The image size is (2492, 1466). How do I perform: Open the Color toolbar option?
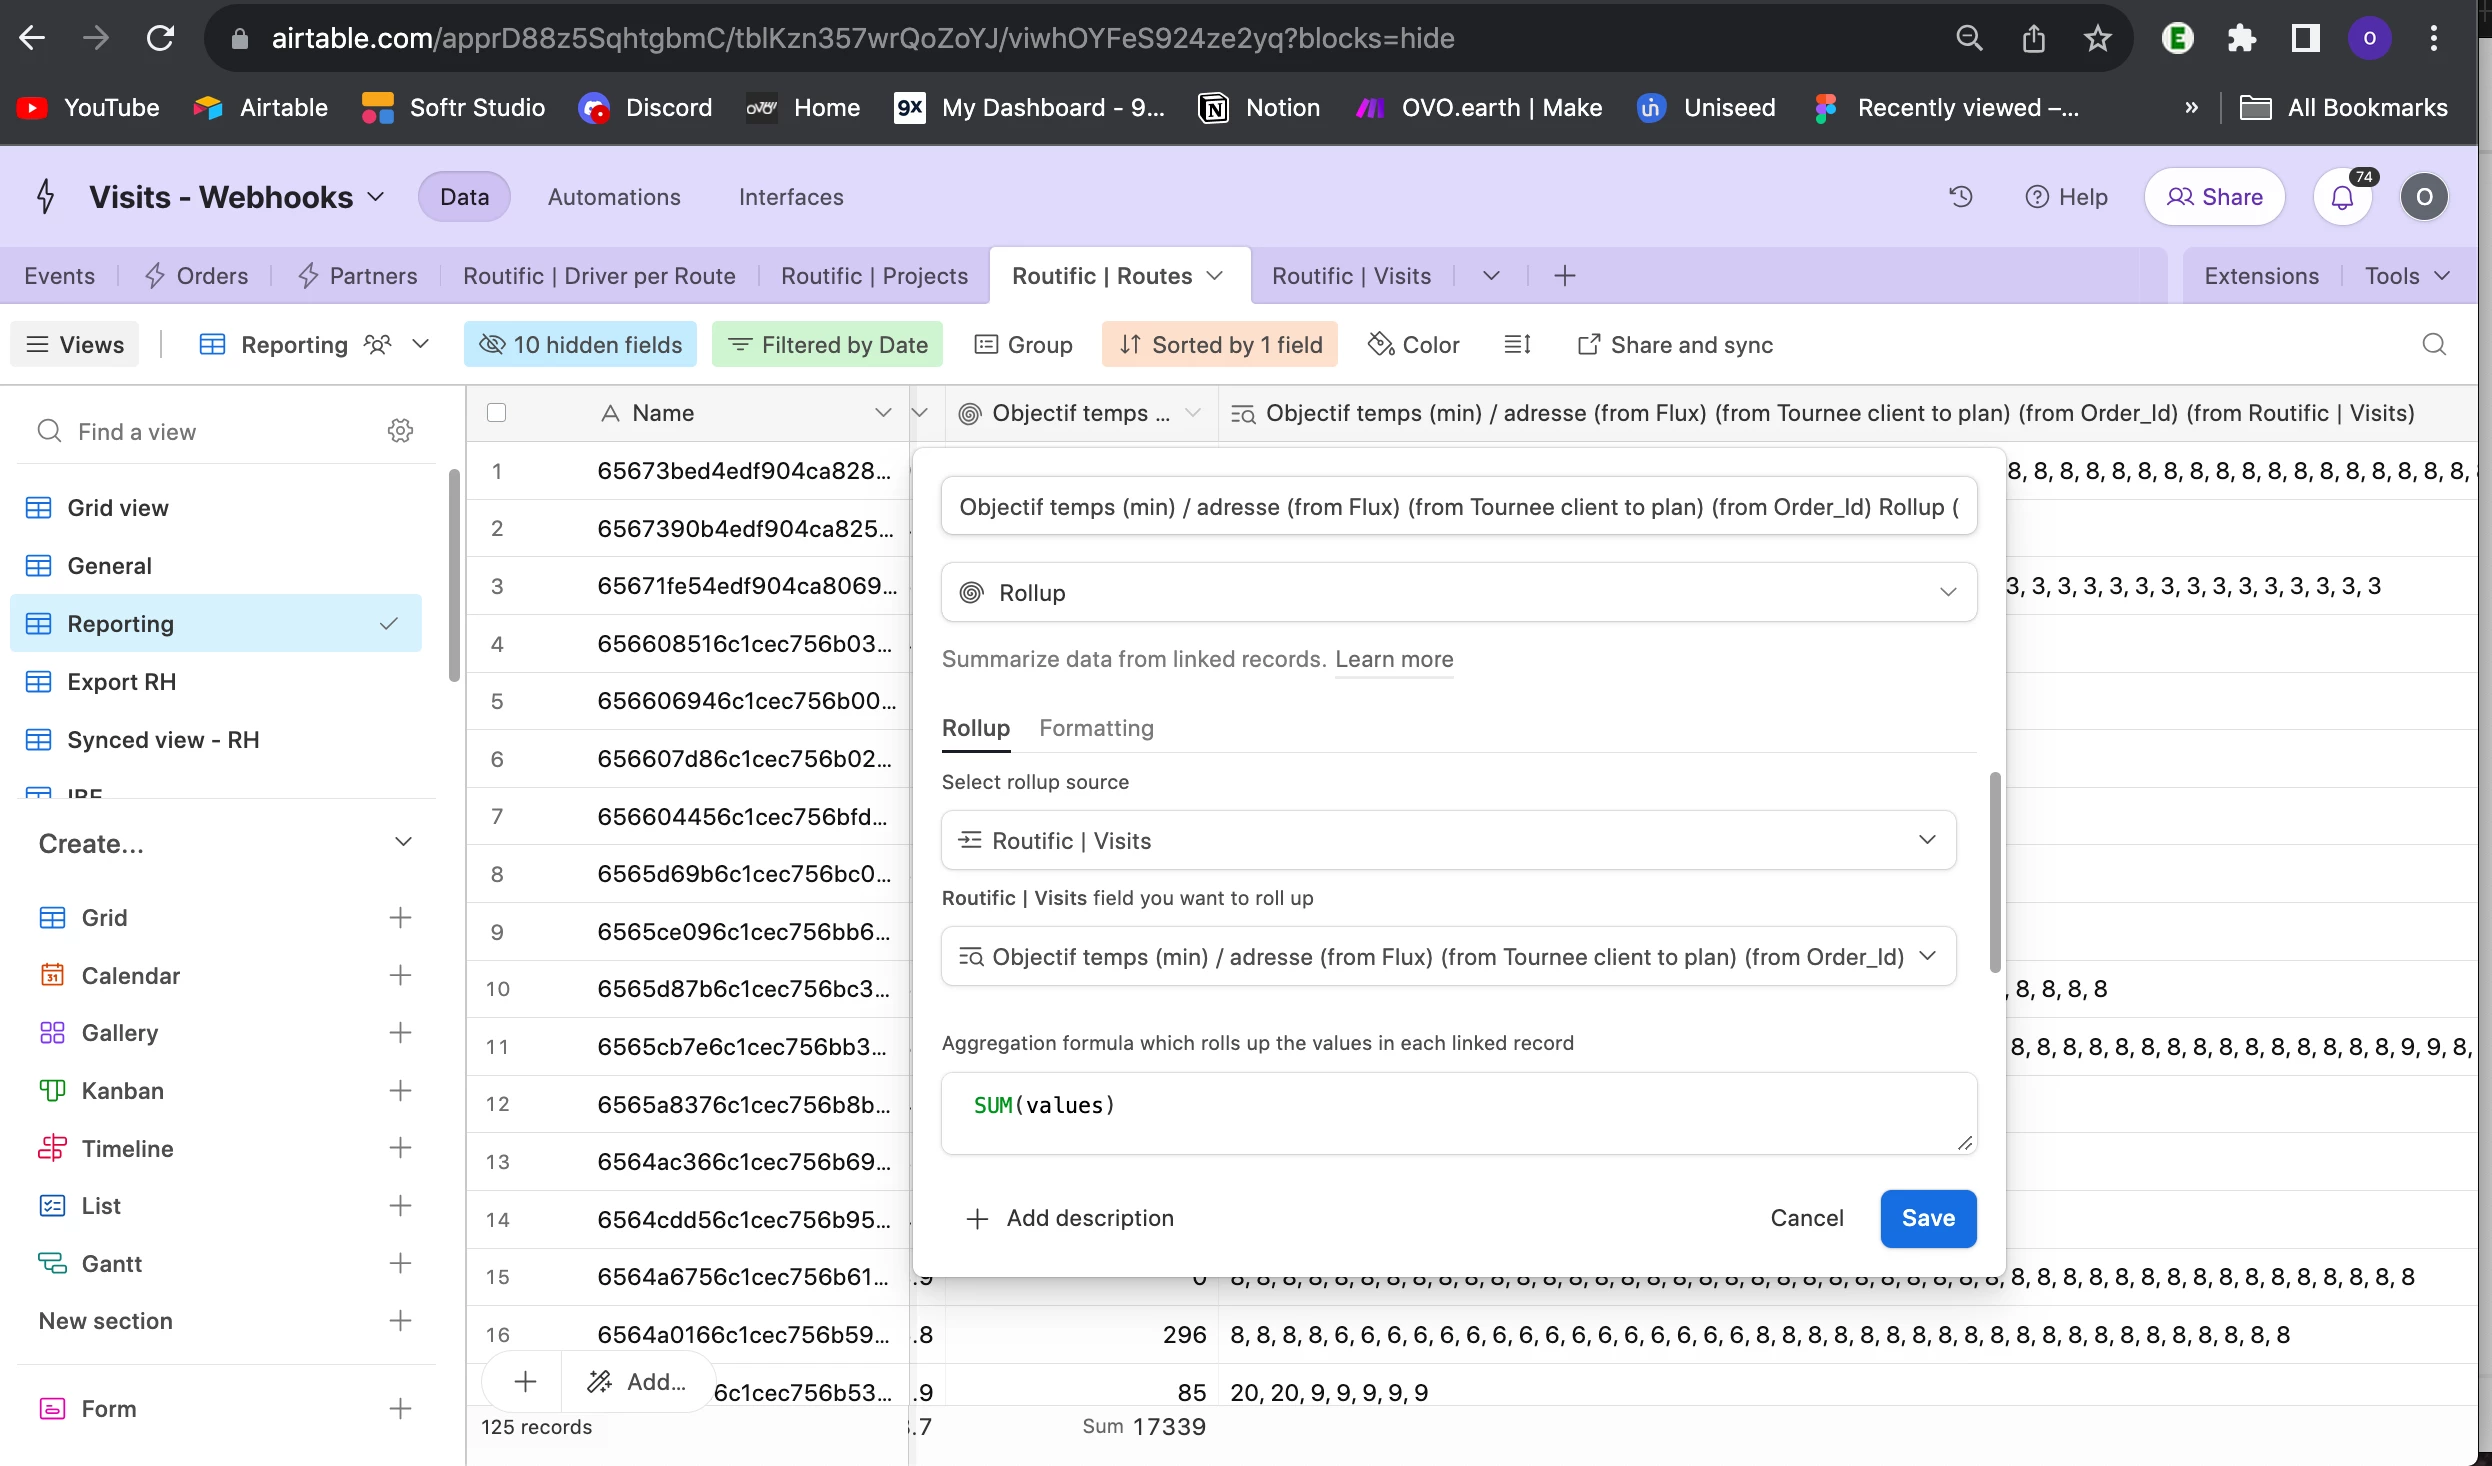tap(1414, 345)
